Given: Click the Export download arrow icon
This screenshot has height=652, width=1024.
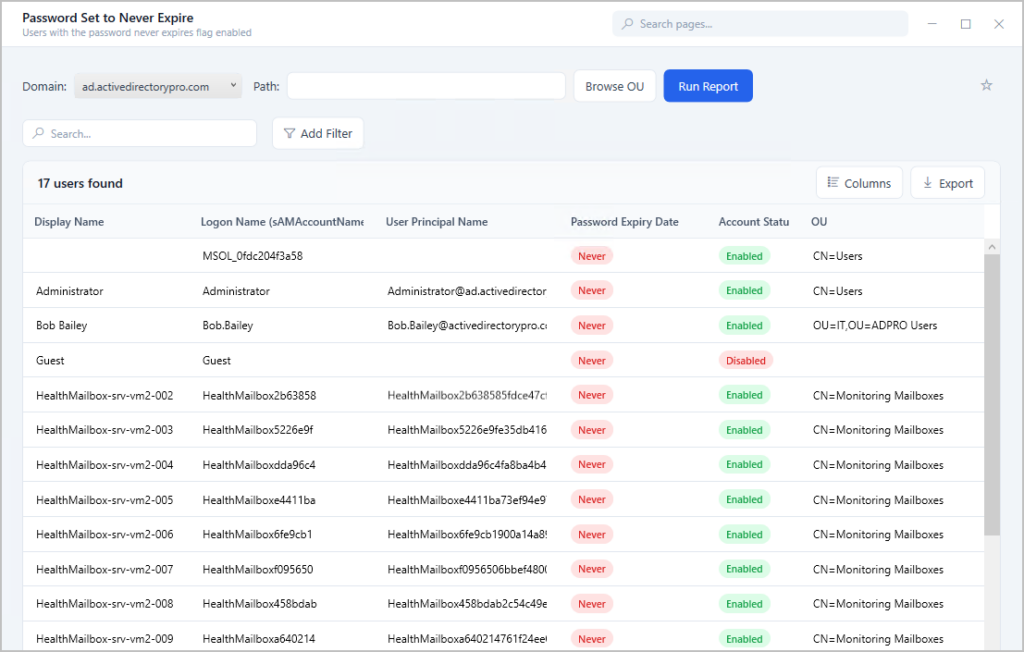Looking at the screenshot, I should [x=927, y=183].
